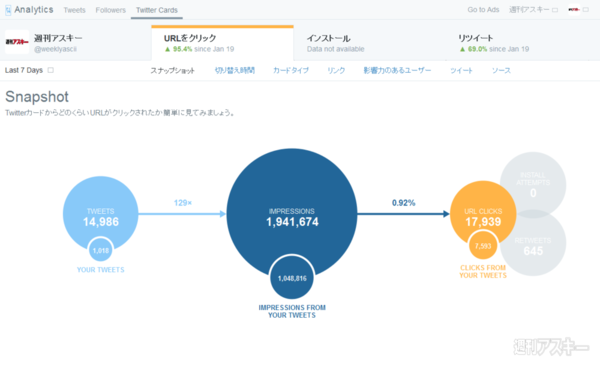Click the CLICKS FROM YOUR TWEETS label
This screenshot has height=367, width=600.
(x=483, y=271)
